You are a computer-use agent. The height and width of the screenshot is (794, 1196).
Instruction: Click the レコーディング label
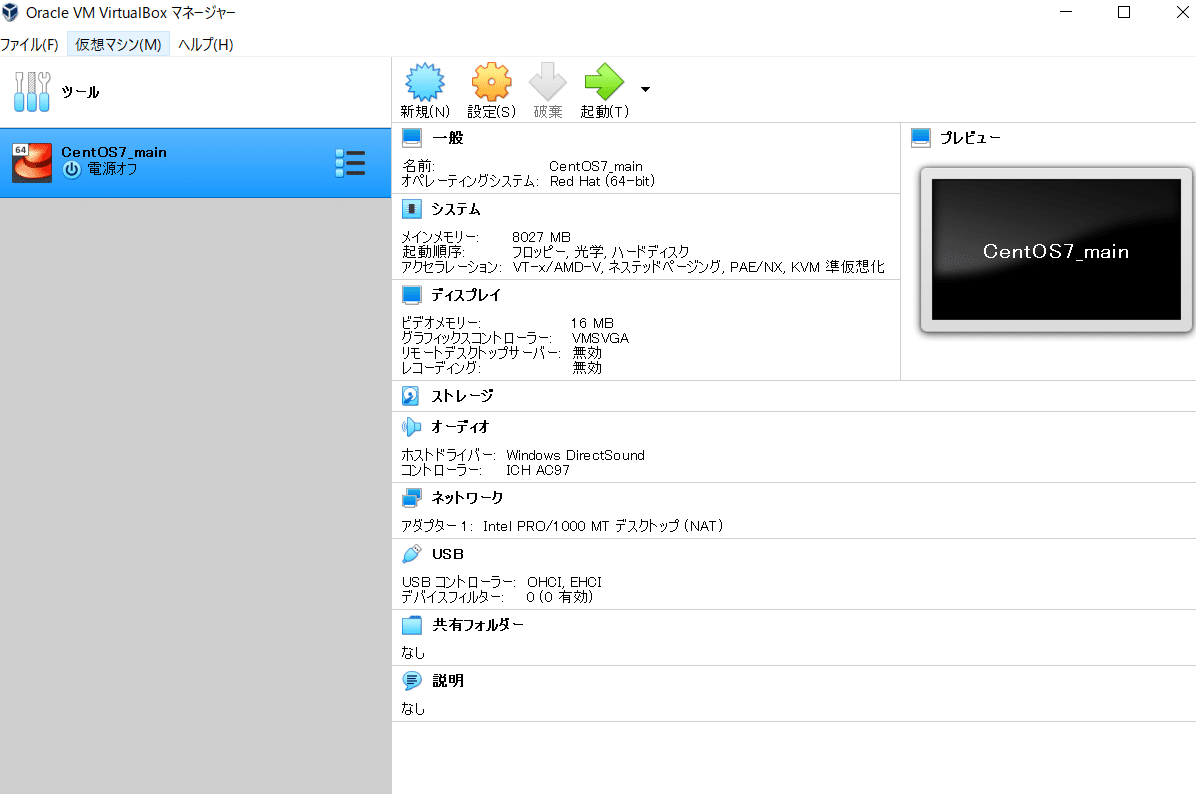[x=441, y=368]
